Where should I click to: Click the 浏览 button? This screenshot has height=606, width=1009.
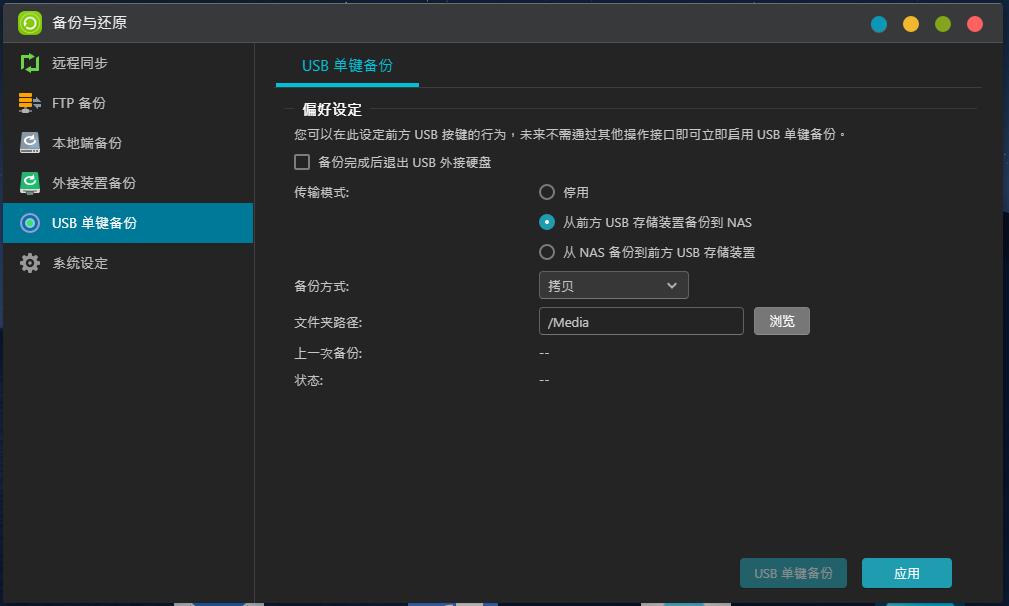pyautogui.click(x=781, y=321)
